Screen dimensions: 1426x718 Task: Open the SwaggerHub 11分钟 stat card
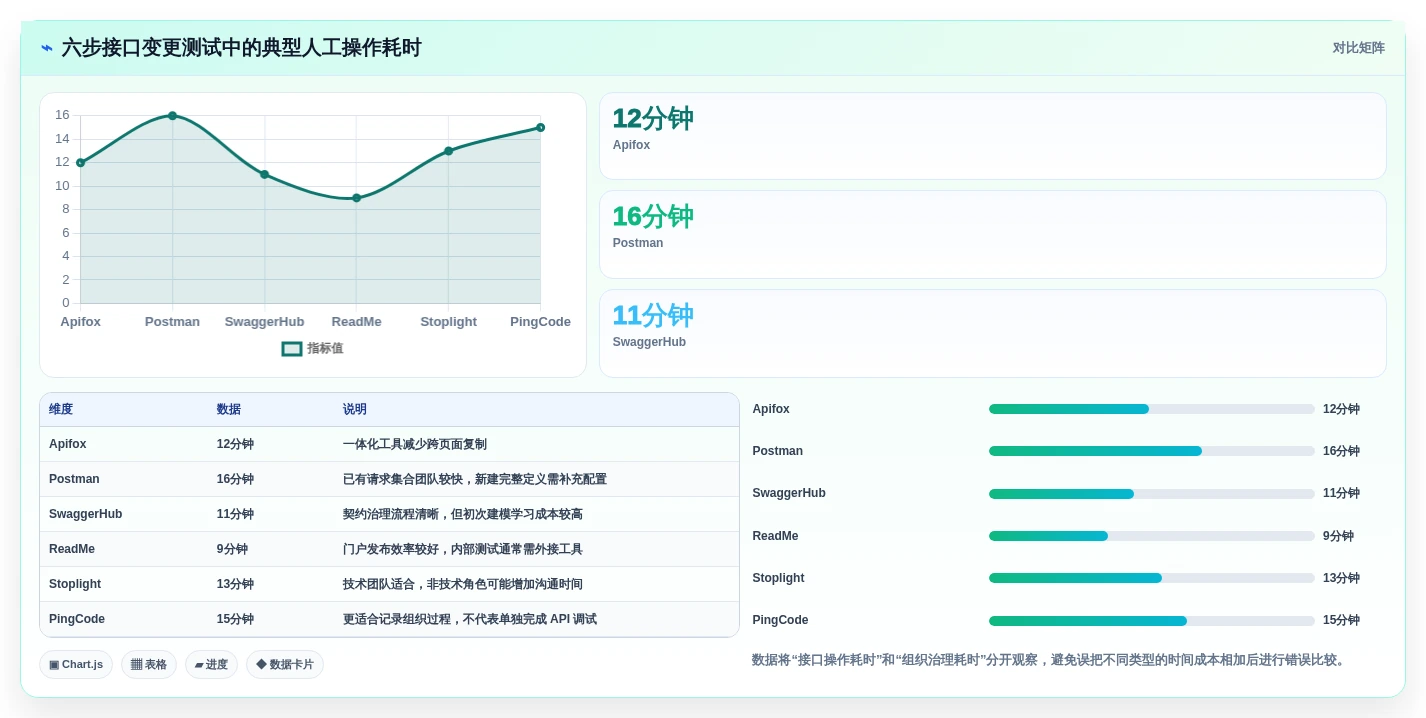point(992,333)
